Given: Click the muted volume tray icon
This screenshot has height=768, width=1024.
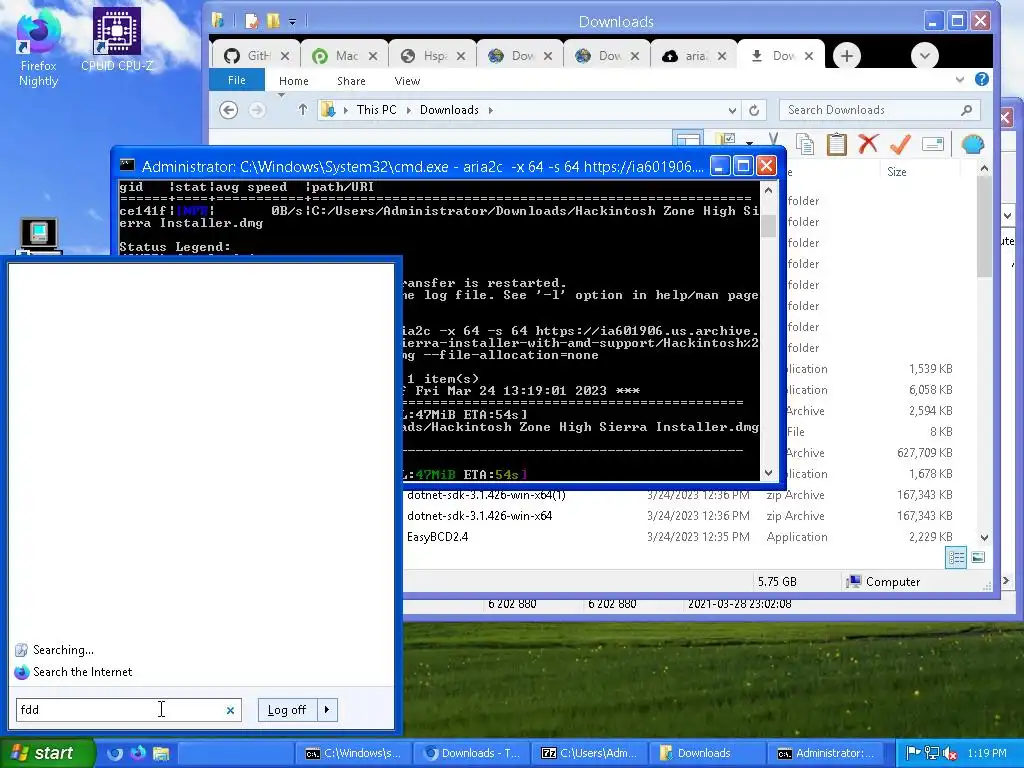Looking at the screenshot, I should click(x=950, y=754).
